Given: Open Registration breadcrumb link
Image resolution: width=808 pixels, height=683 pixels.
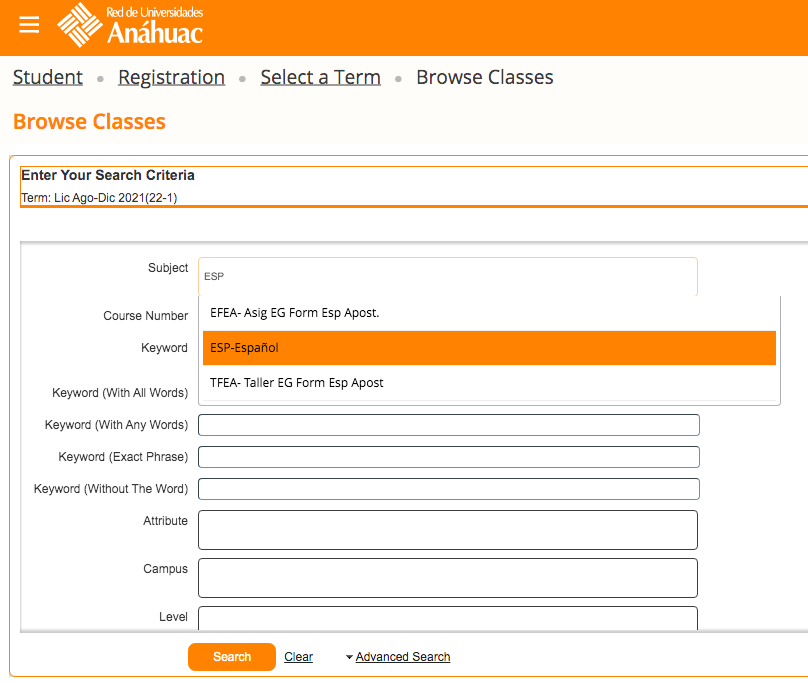Looking at the screenshot, I should pyautogui.click(x=171, y=77).
